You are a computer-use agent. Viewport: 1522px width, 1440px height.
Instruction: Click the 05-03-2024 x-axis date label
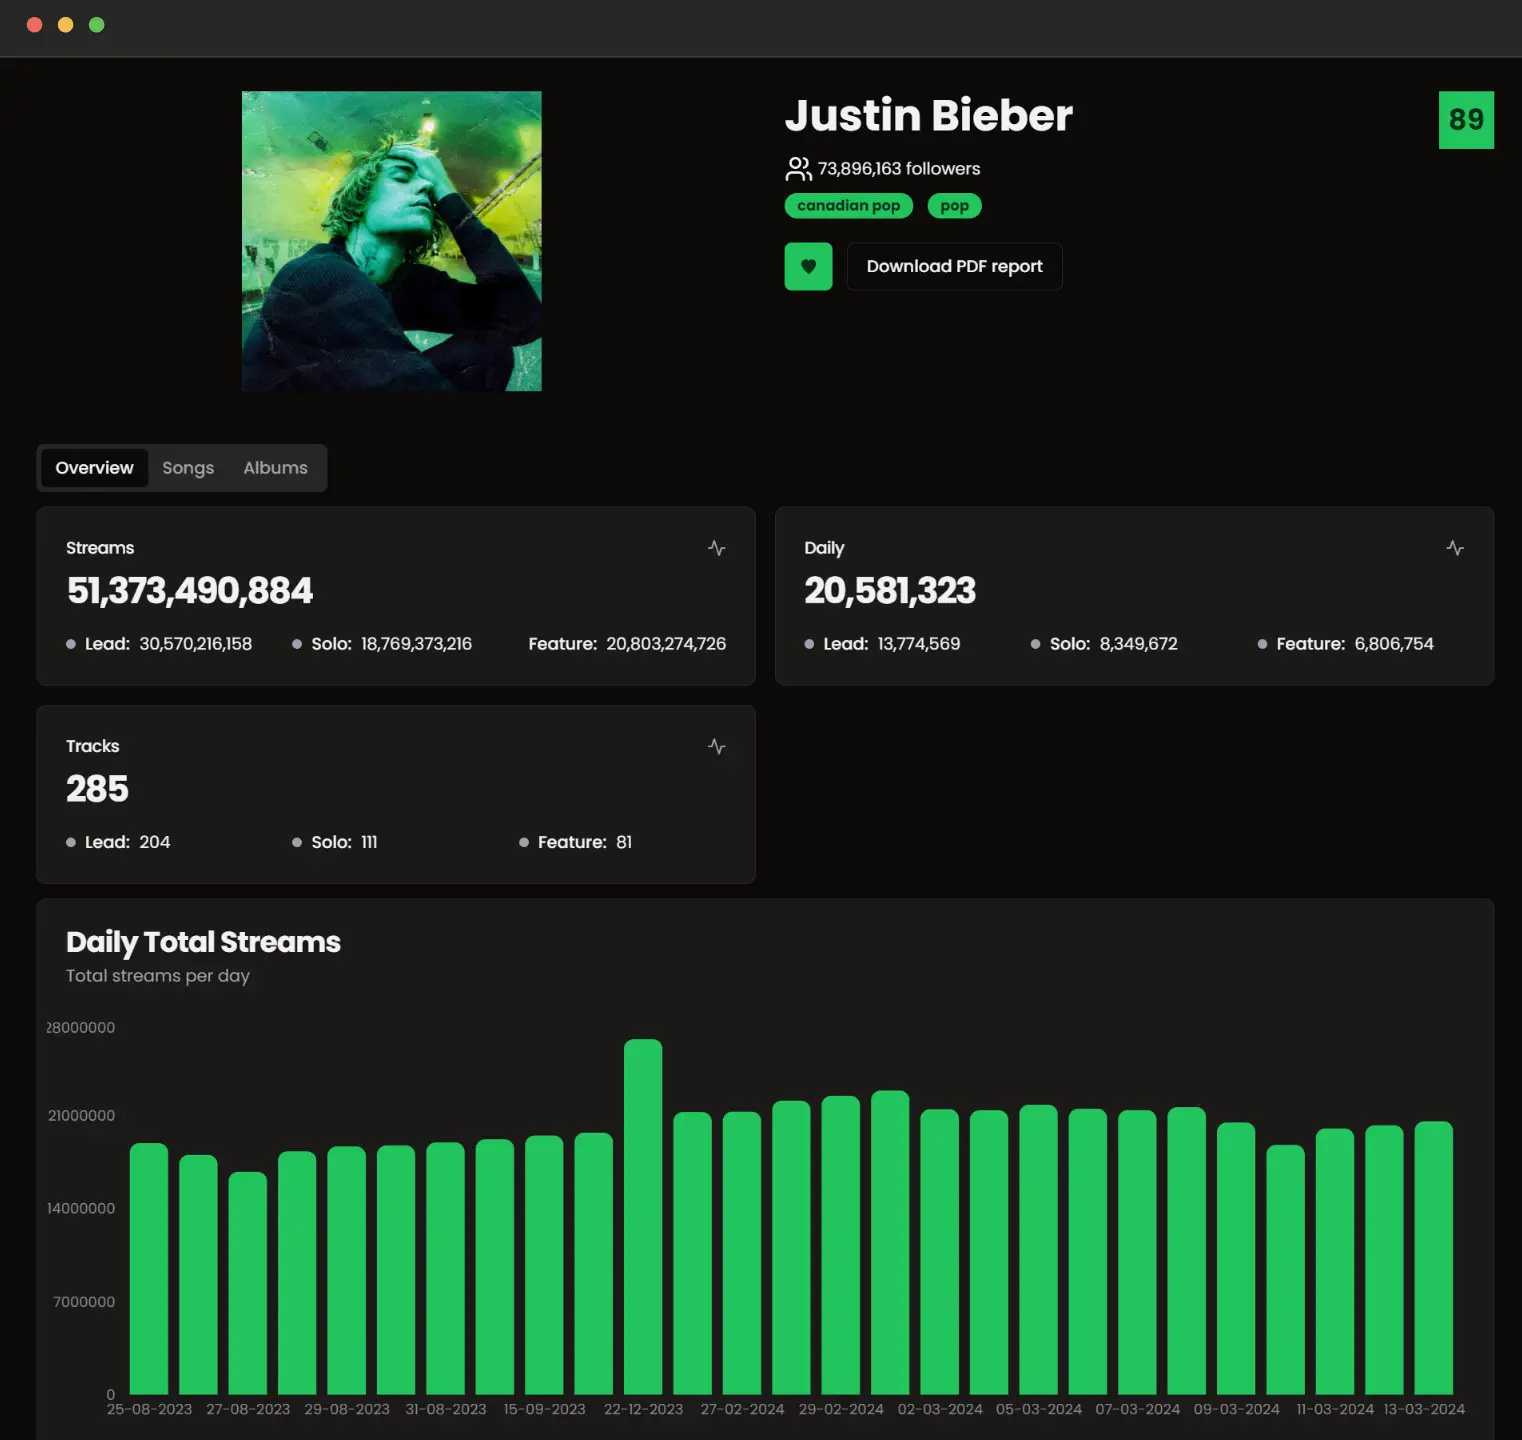click(1039, 1409)
